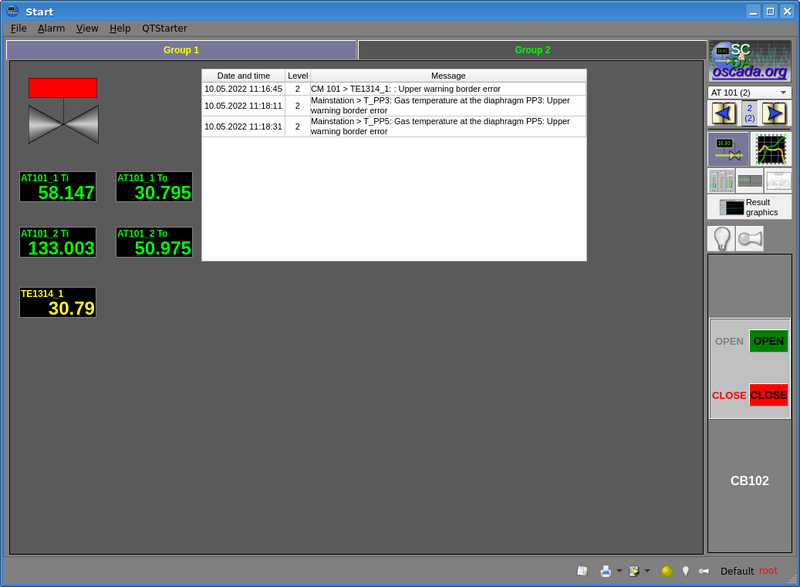Click the green OPEN button

(768, 341)
